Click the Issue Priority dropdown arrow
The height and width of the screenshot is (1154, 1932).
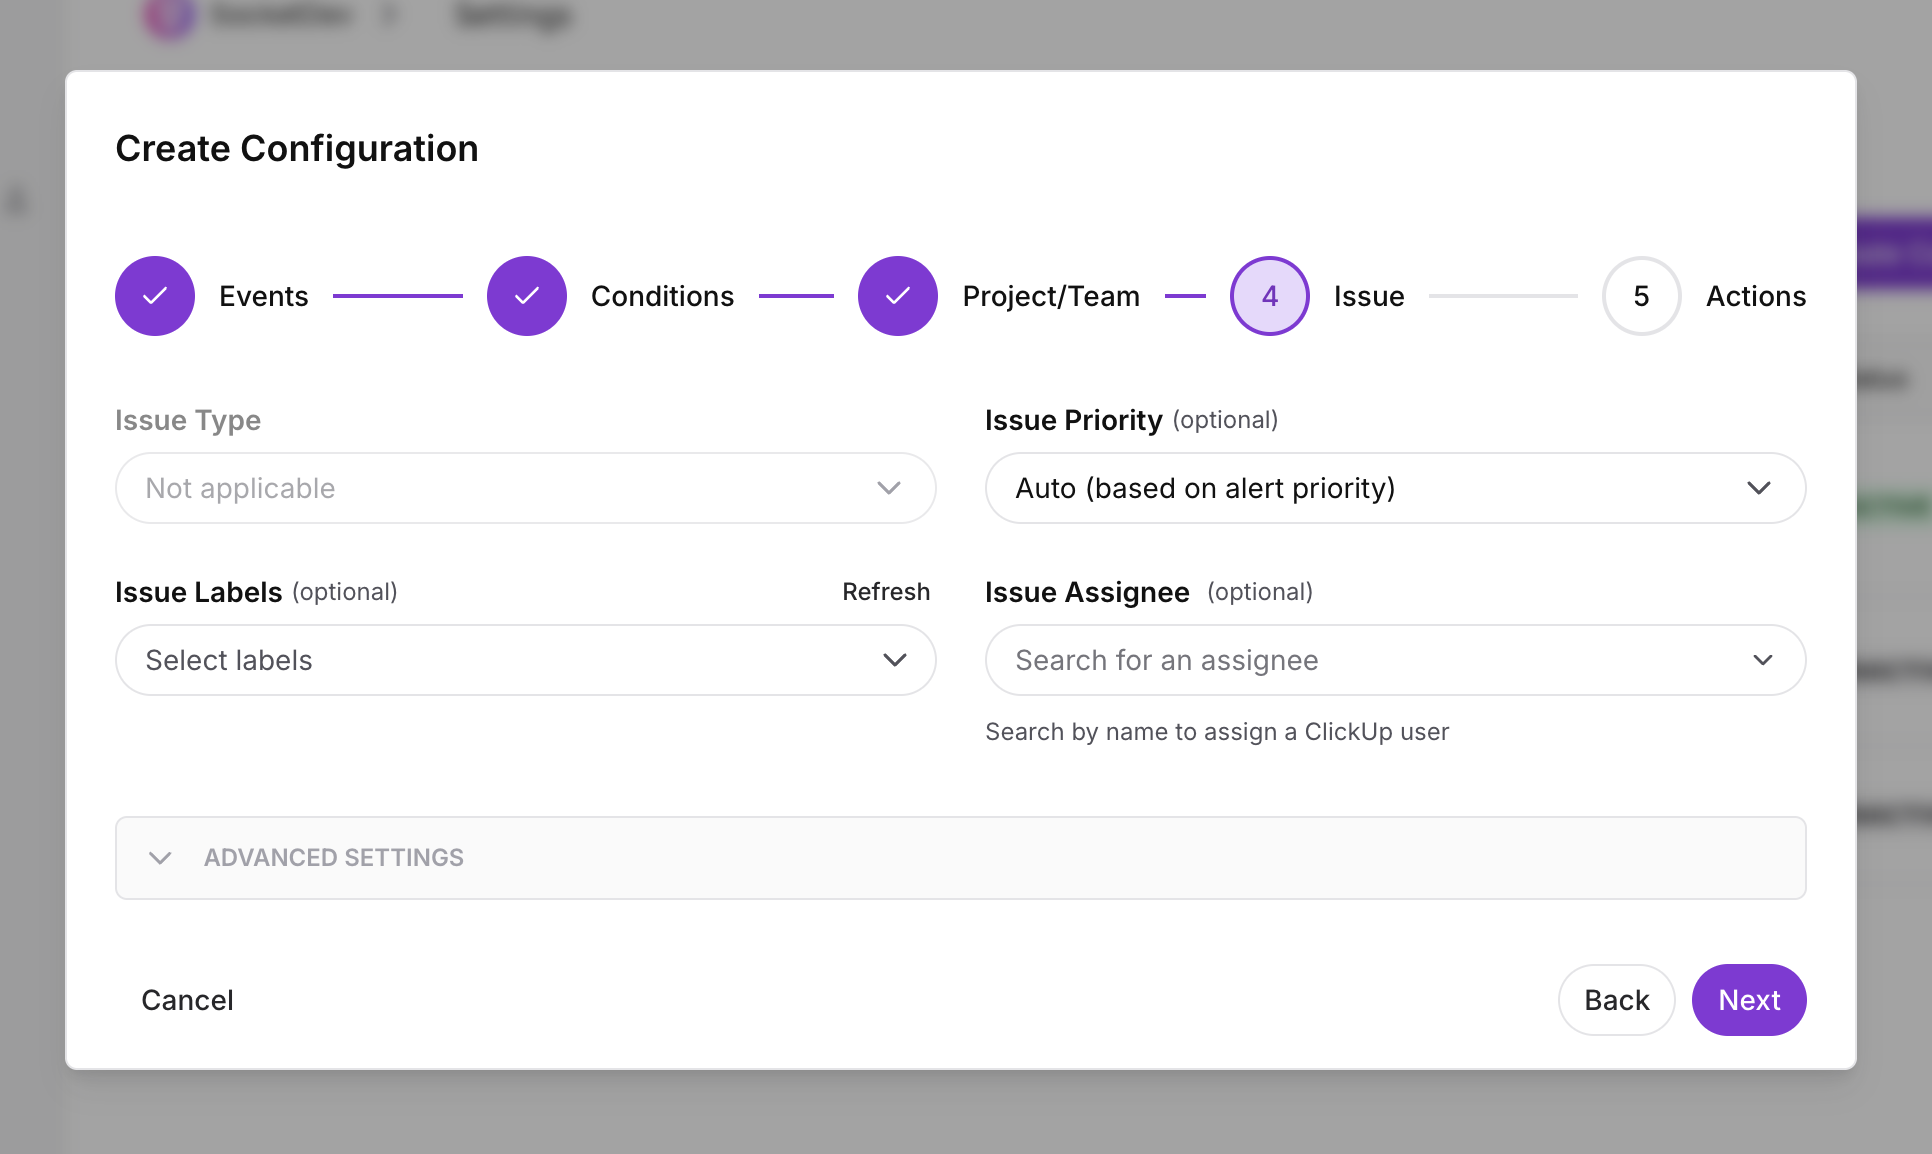coord(1759,488)
